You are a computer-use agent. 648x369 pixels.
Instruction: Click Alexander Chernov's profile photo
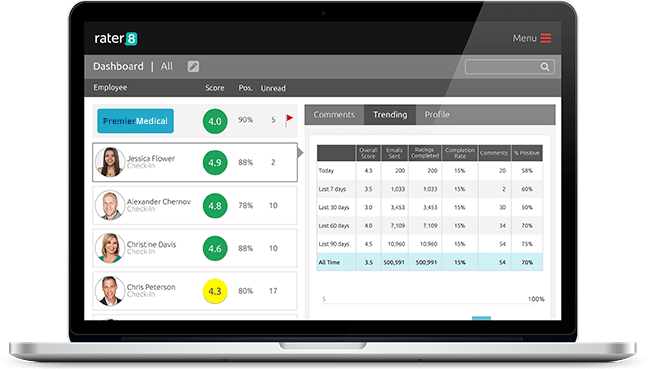pyautogui.click(x=110, y=205)
